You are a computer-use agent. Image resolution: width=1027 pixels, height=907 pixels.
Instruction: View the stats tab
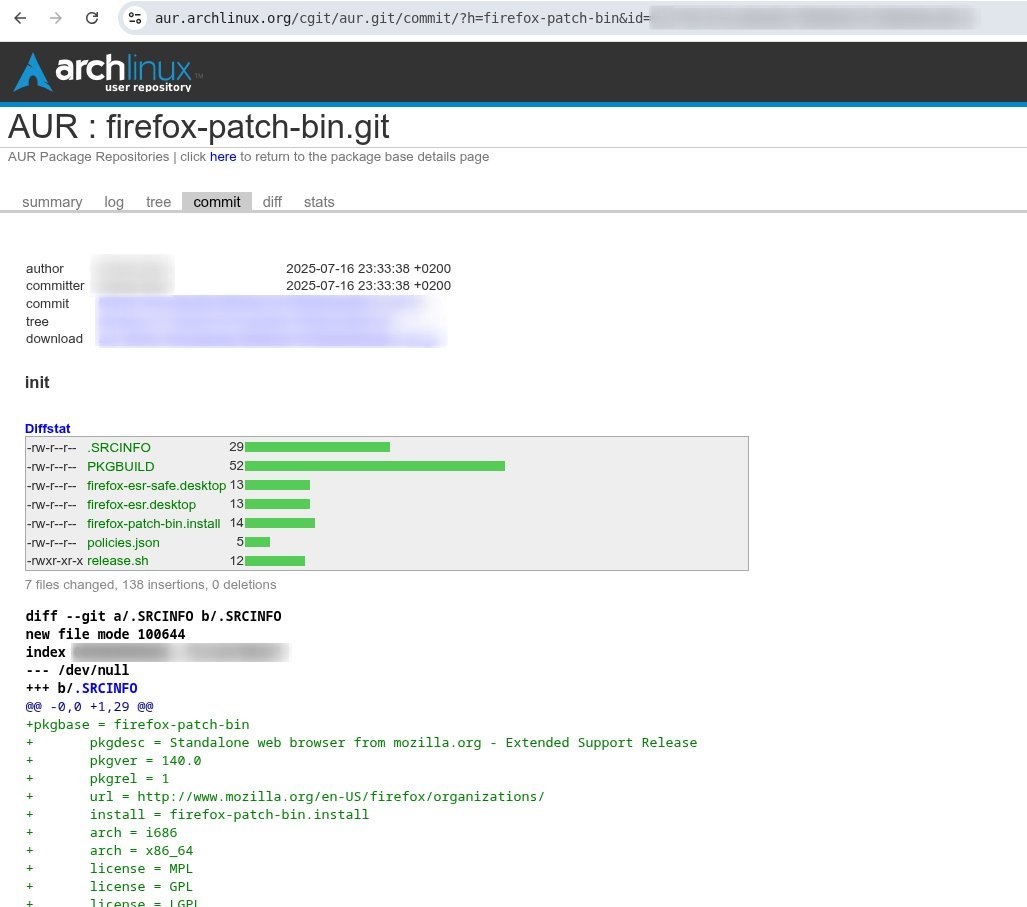319,202
